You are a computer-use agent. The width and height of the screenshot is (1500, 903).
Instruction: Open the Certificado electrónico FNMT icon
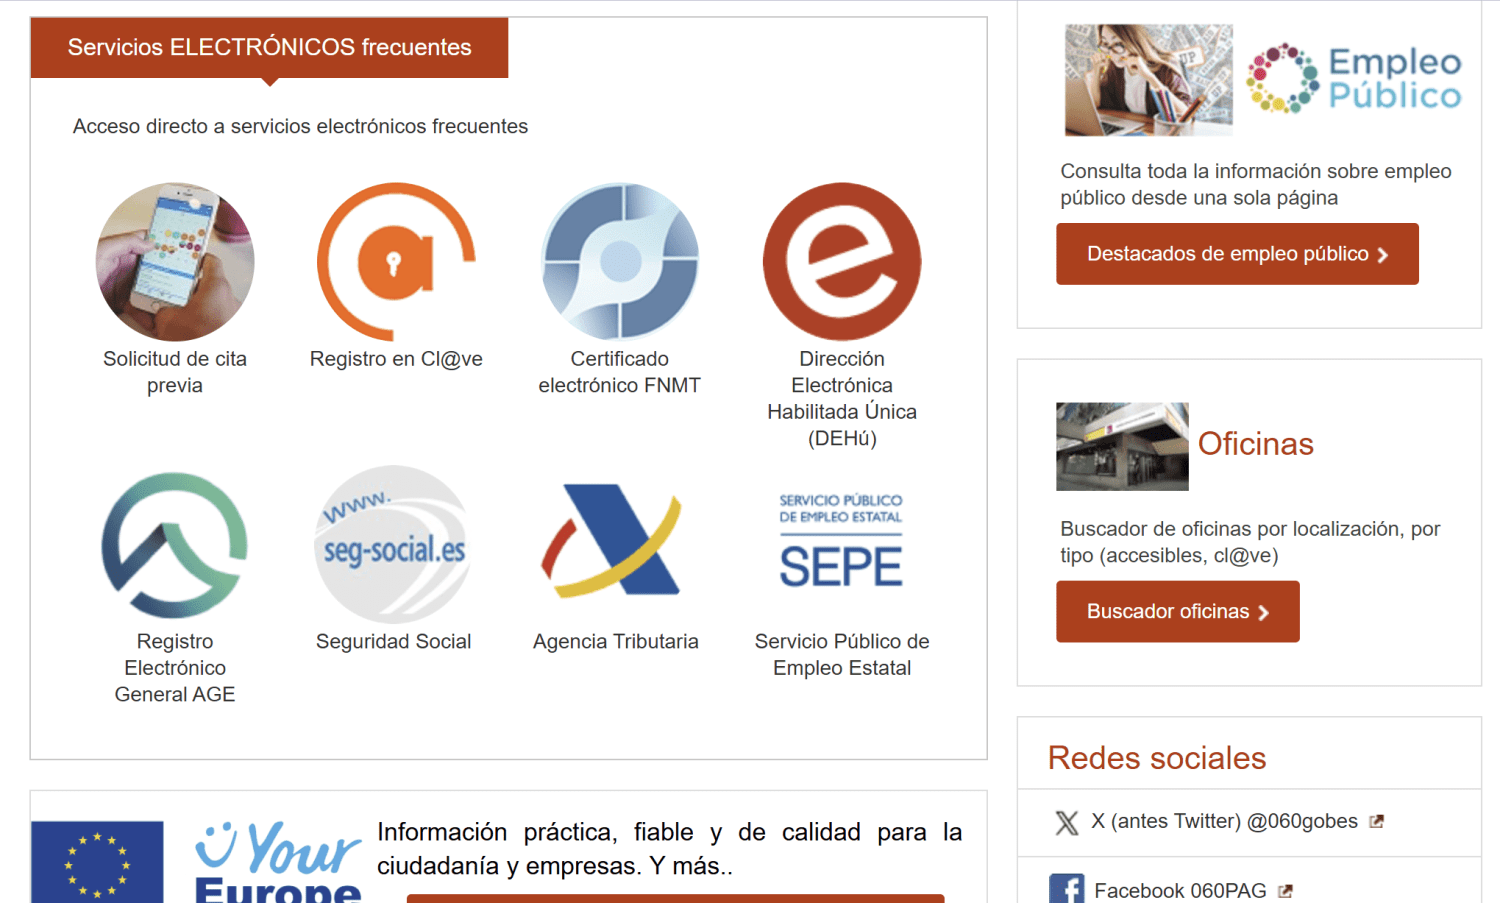pyautogui.click(x=620, y=261)
